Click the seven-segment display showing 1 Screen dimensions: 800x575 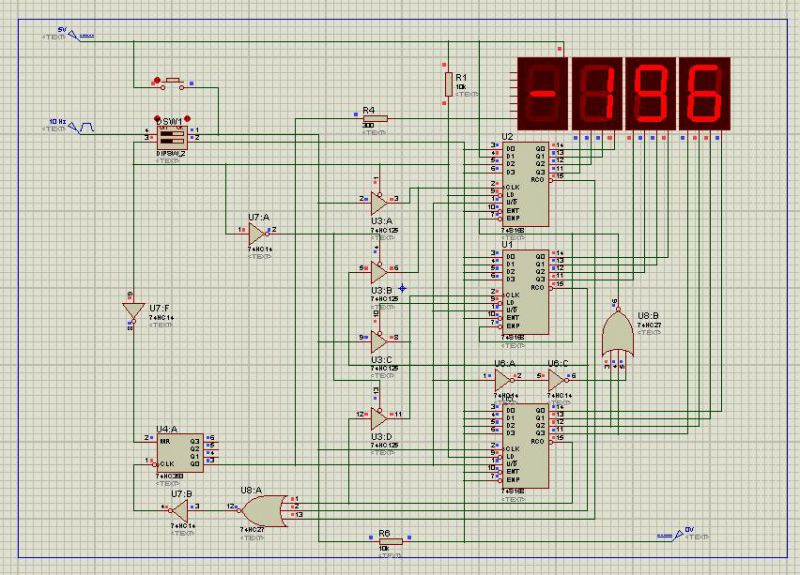point(597,93)
